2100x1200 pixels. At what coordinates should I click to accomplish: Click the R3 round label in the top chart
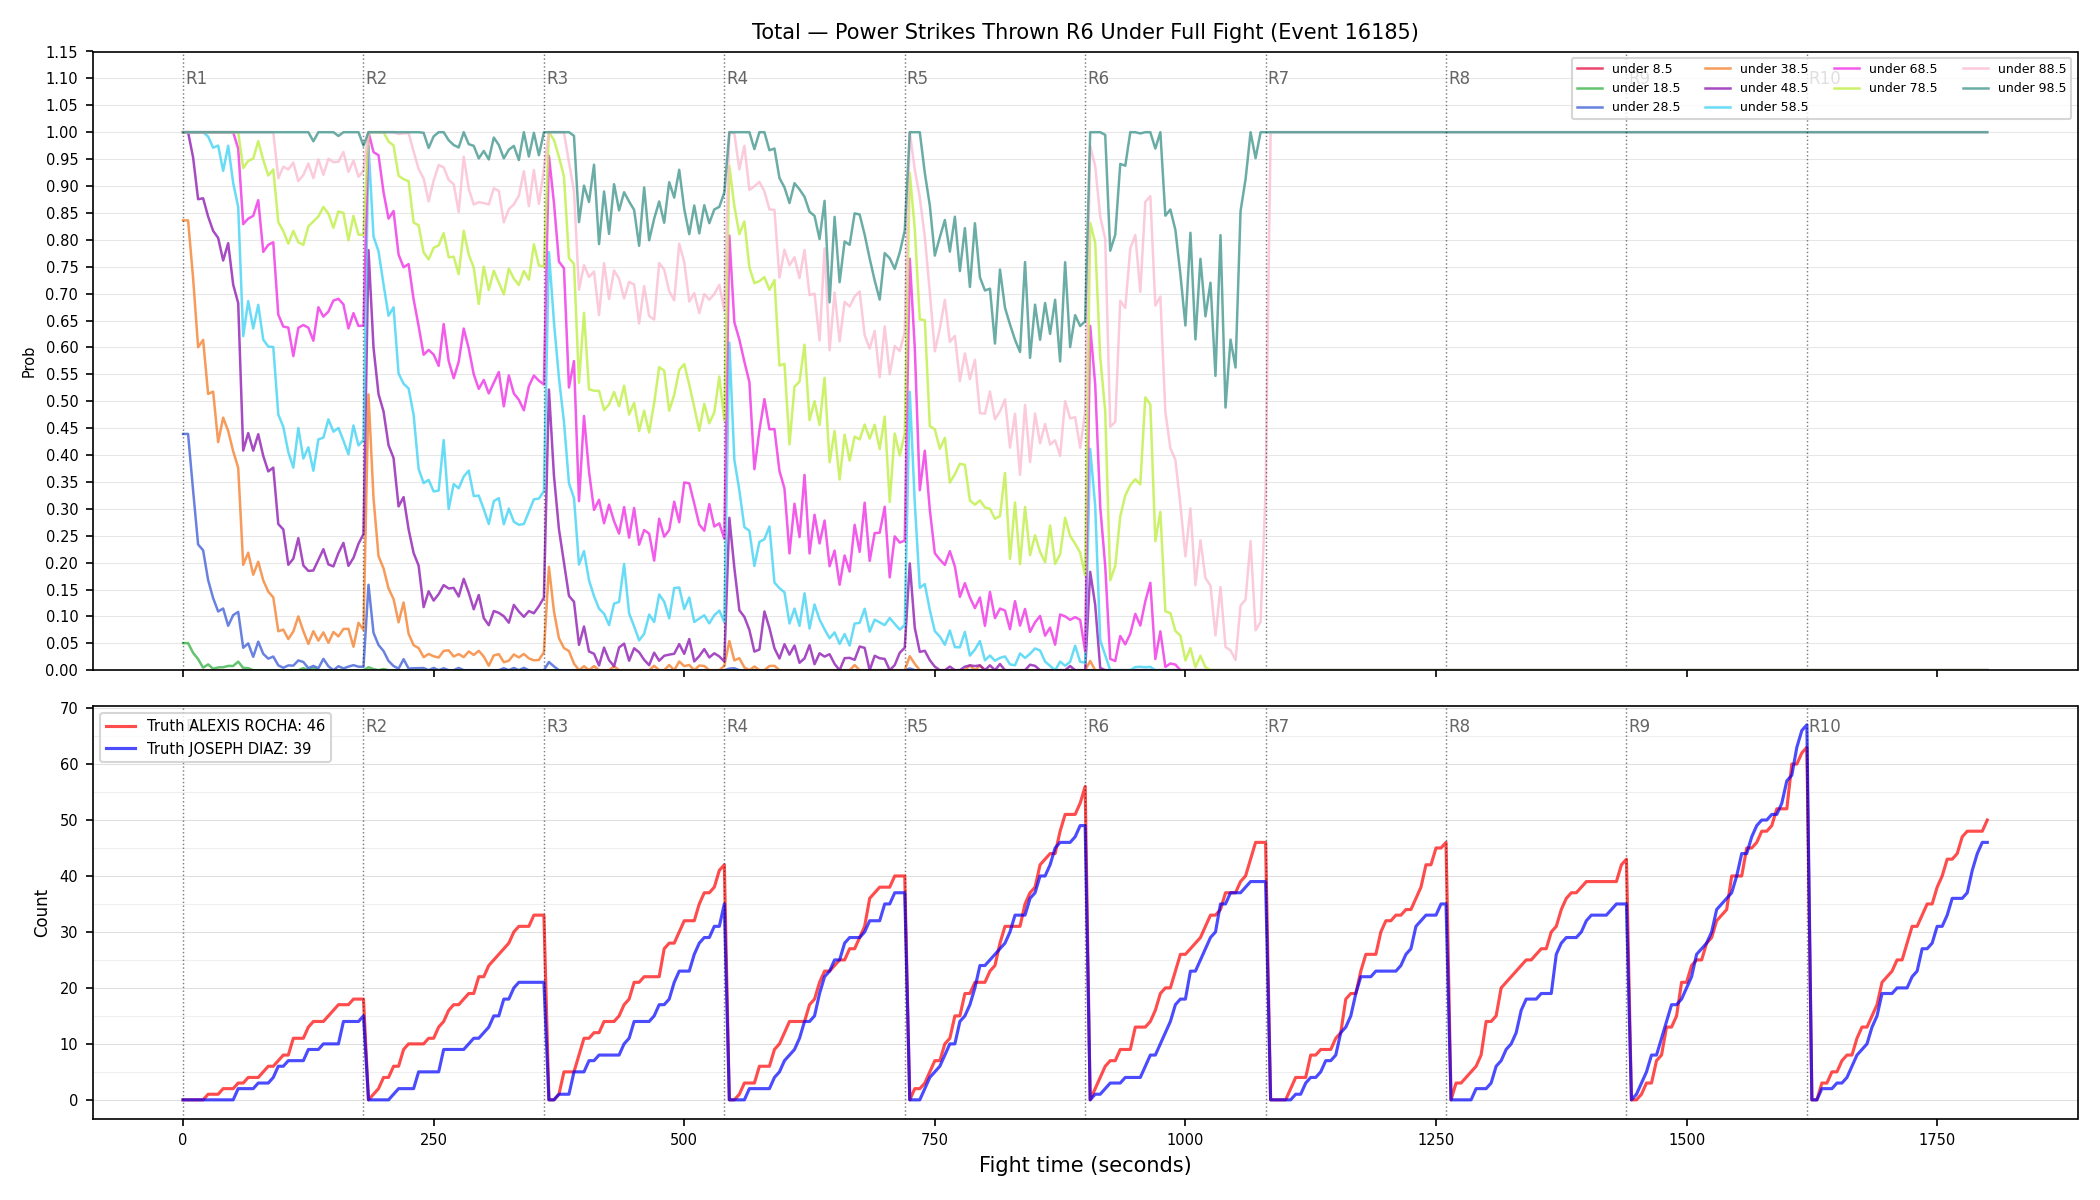(557, 78)
